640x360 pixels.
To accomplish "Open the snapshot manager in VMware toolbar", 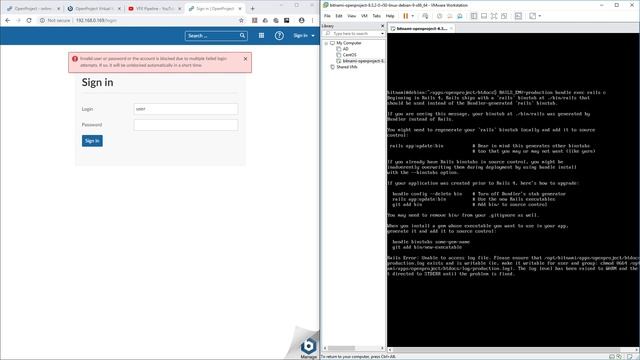I will [460, 16].
